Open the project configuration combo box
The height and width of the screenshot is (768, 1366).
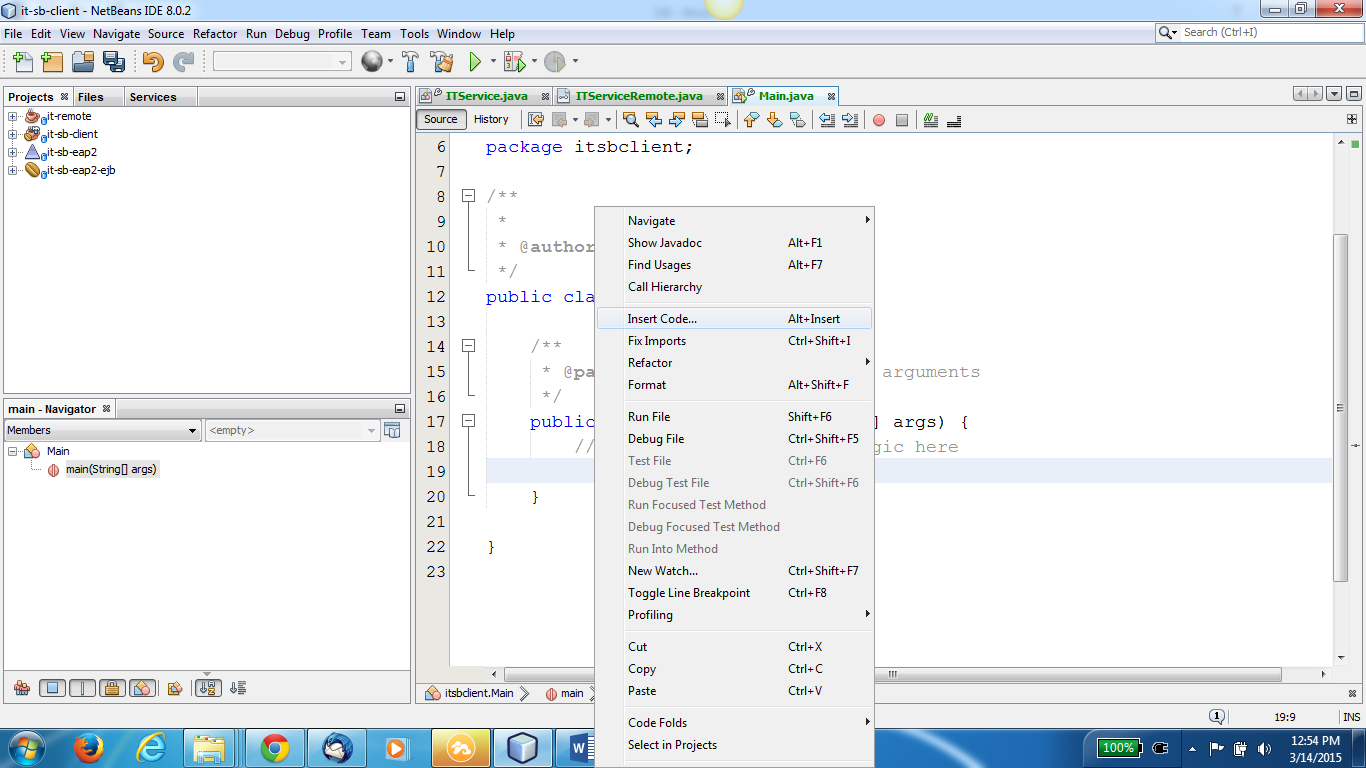point(282,62)
